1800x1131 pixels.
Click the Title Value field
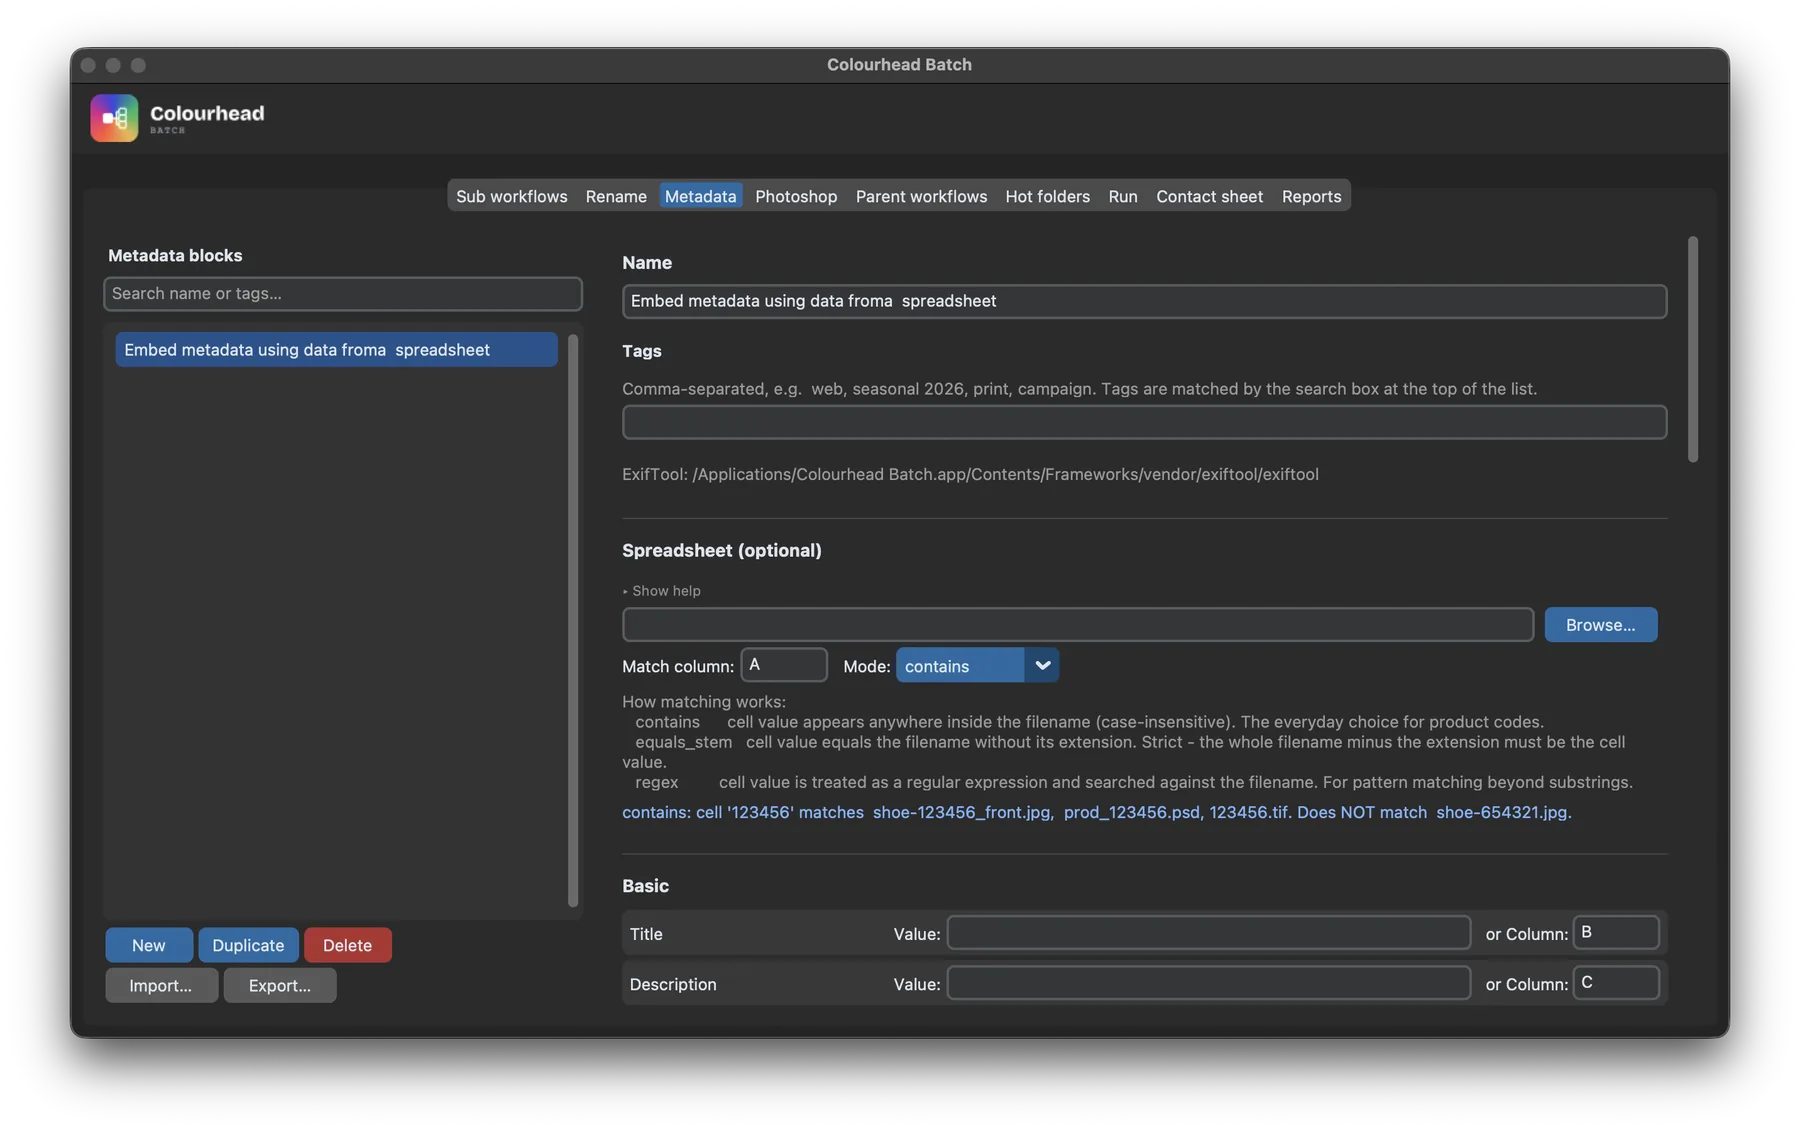[x=1209, y=933]
